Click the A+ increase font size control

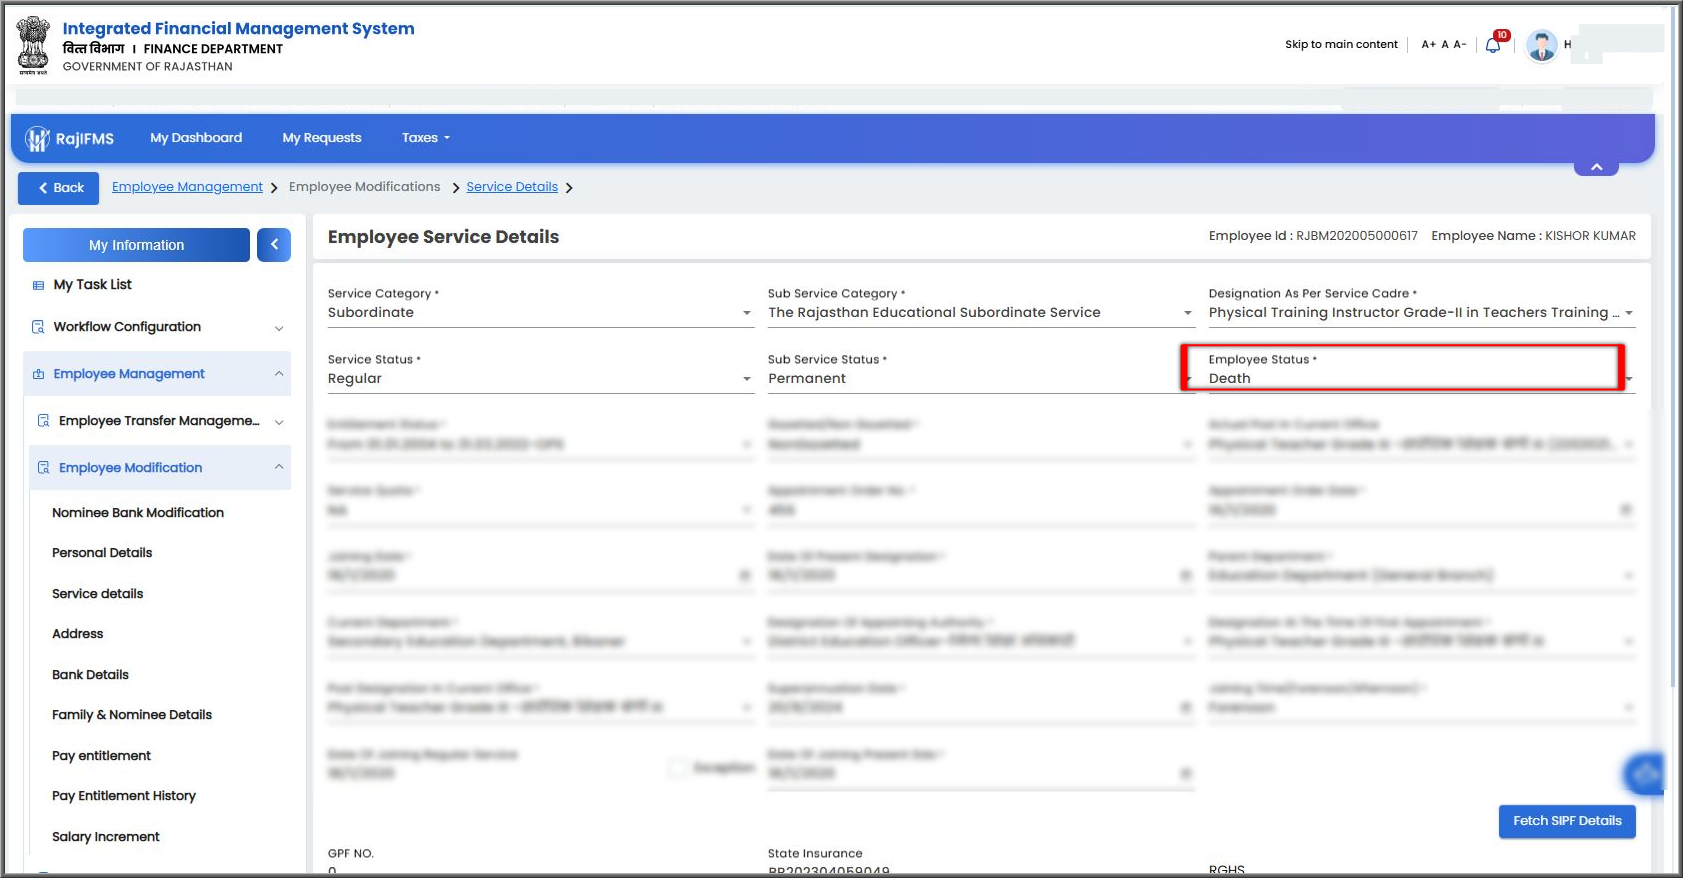click(x=1428, y=44)
